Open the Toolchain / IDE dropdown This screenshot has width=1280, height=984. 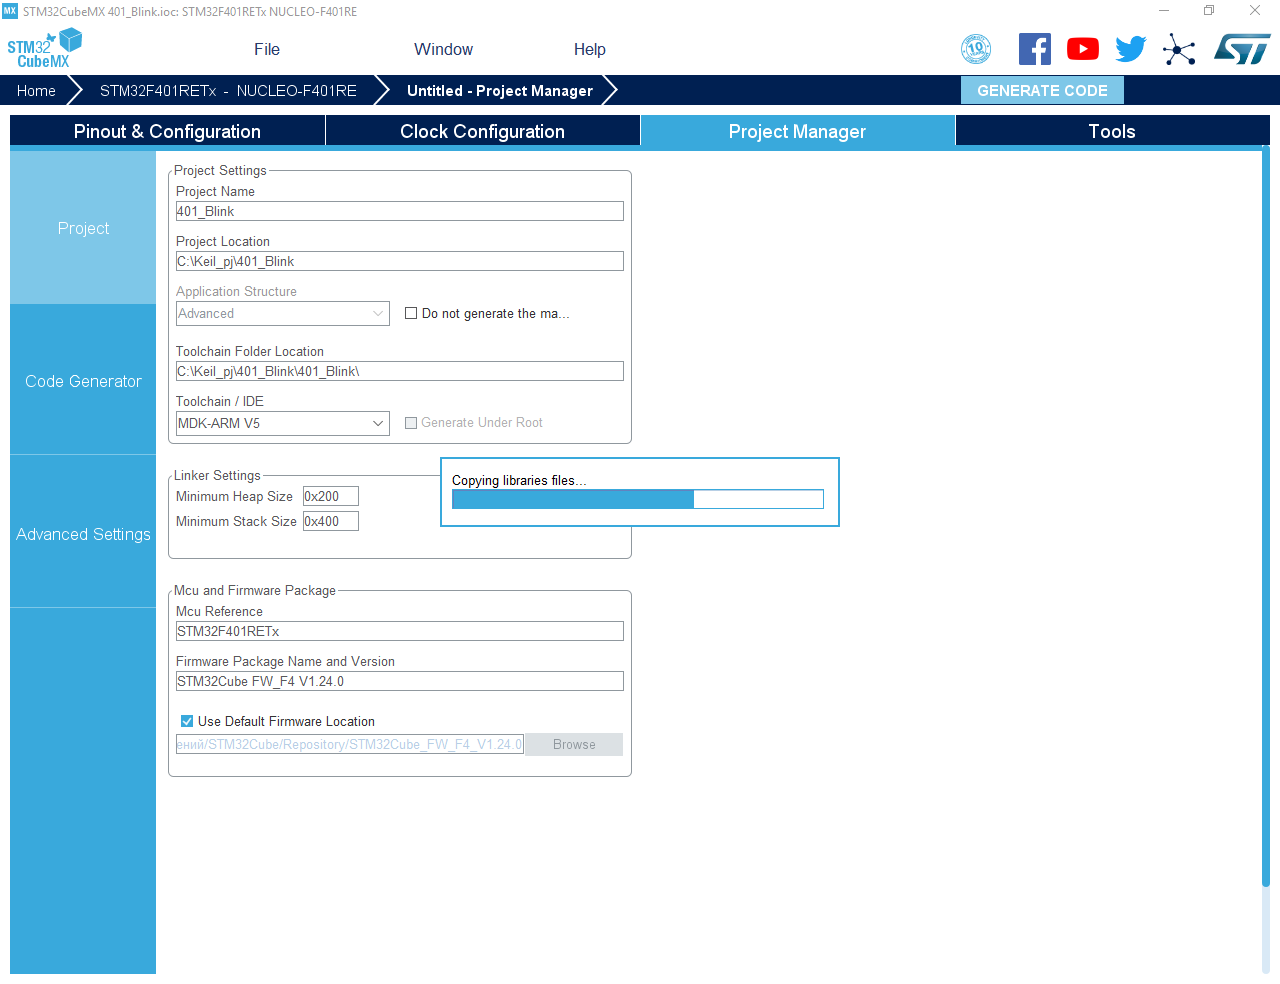(x=283, y=423)
